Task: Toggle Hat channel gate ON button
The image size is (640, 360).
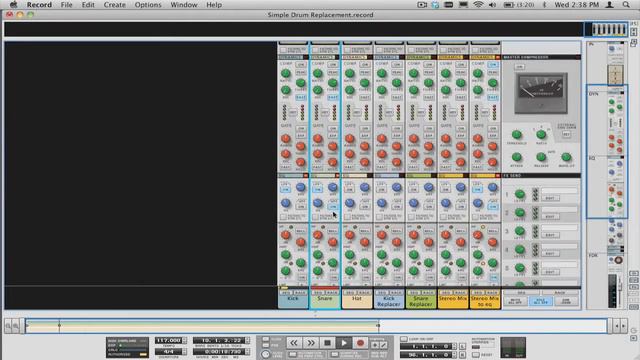Action: tap(365, 129)
